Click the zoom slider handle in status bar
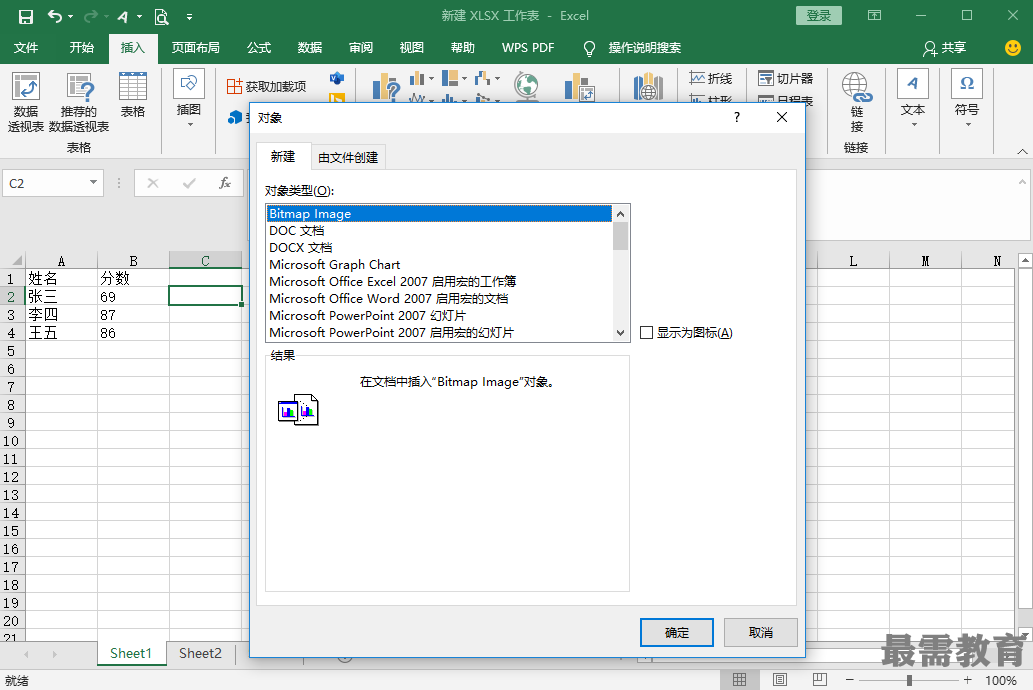 [909, 679]
